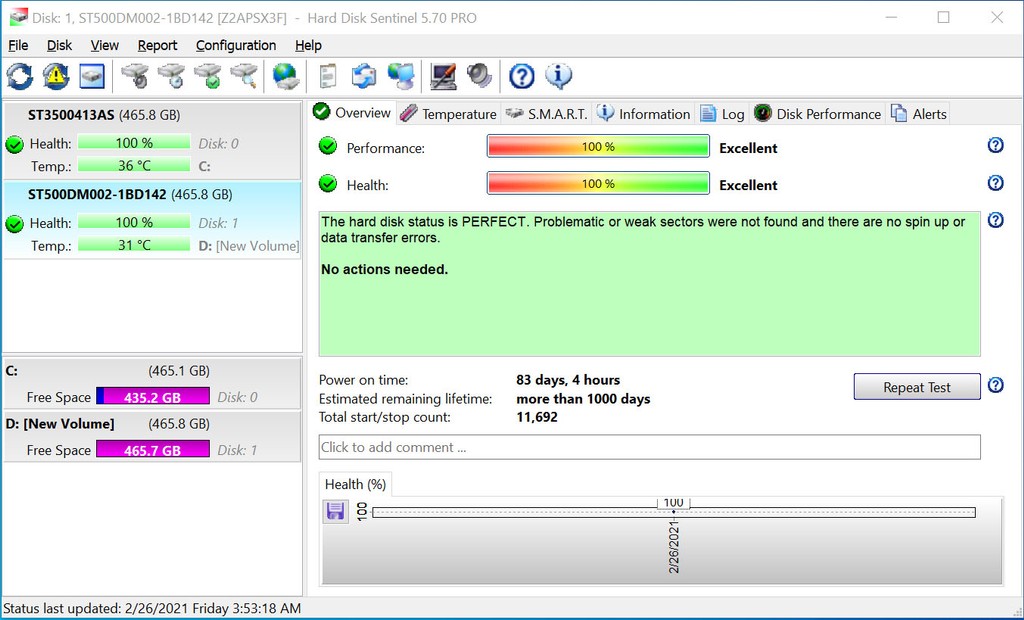Click the C: Free Space 435.2 GB bar
This screenshot has width=1024, height=620.
[153, 397]
